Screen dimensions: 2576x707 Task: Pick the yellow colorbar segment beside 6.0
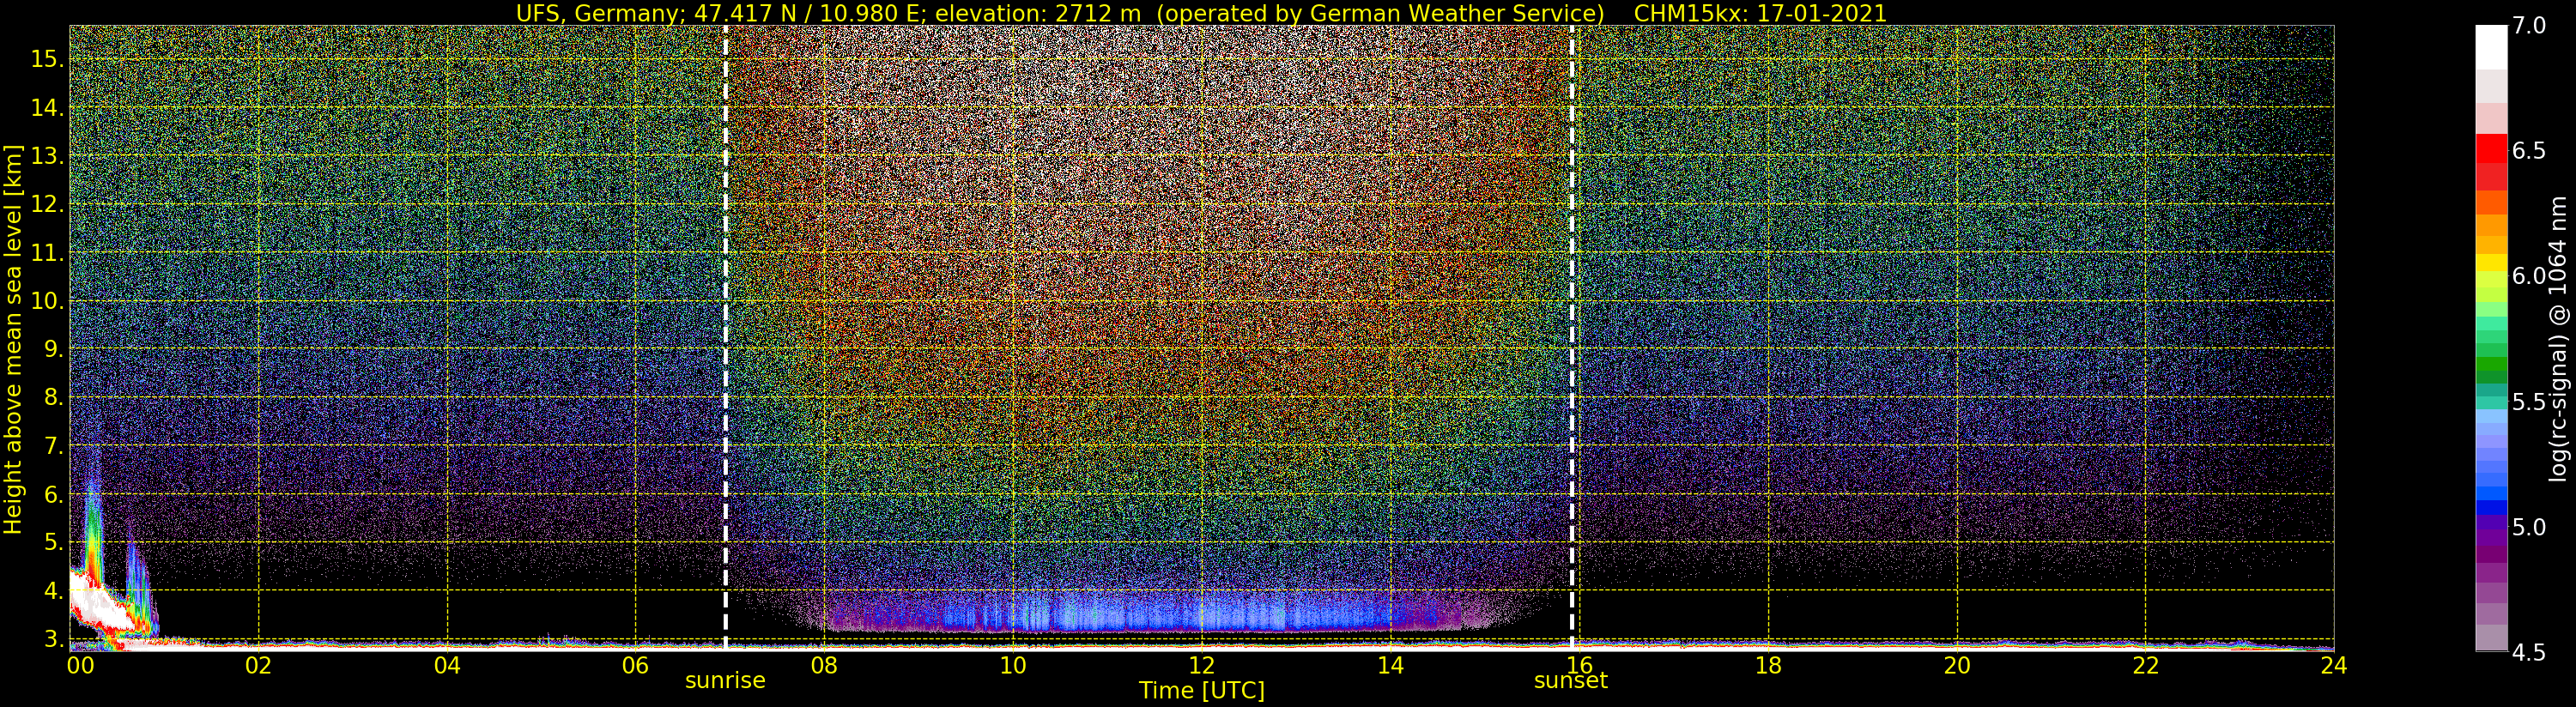pyautogui.click(x=2491, y=263)
